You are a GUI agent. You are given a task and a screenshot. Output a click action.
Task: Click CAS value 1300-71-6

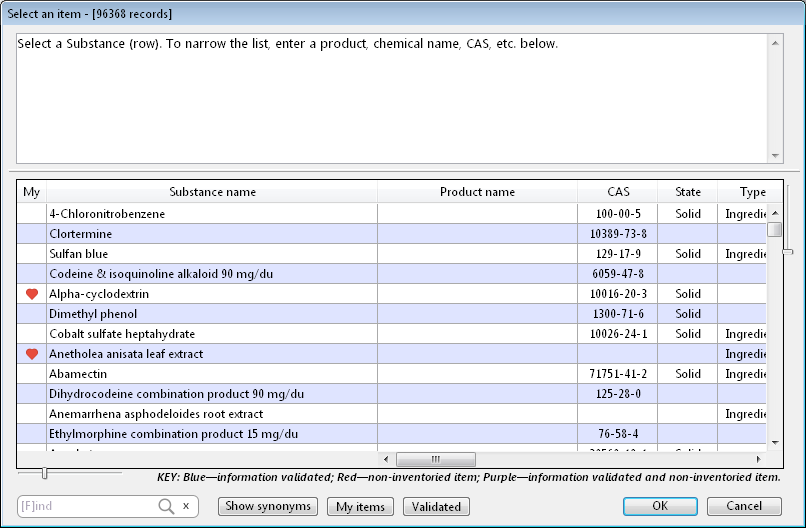618,314
